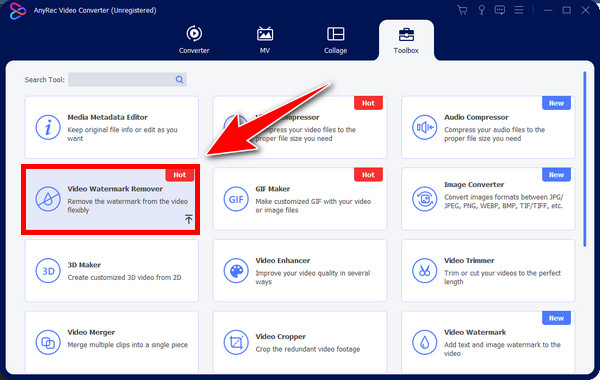Open Video Watermark Remover title
Image resolution: width=600 pixels, height=380 pixels.
(x=115, y=189)
